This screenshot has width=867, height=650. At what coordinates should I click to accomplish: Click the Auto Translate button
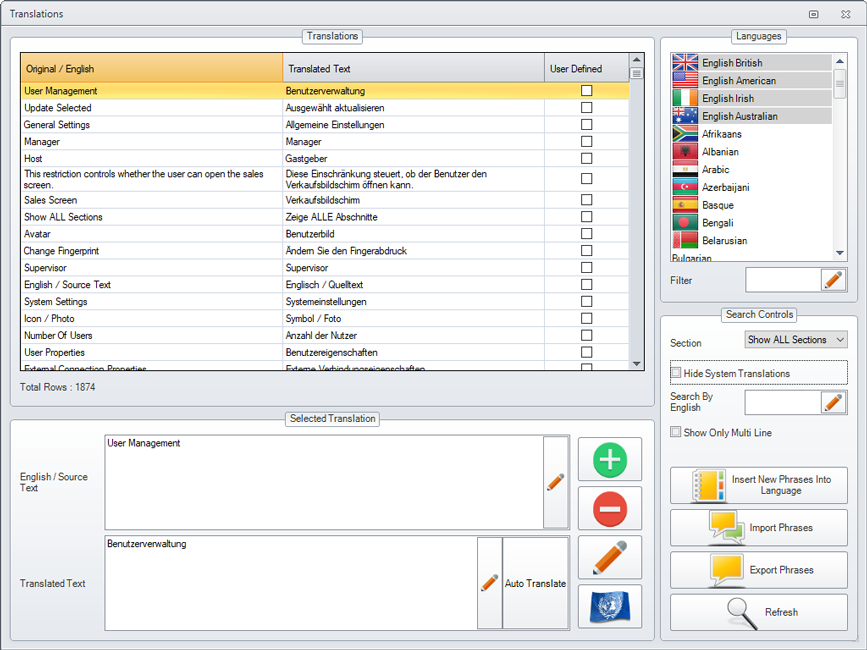point(535,583)
